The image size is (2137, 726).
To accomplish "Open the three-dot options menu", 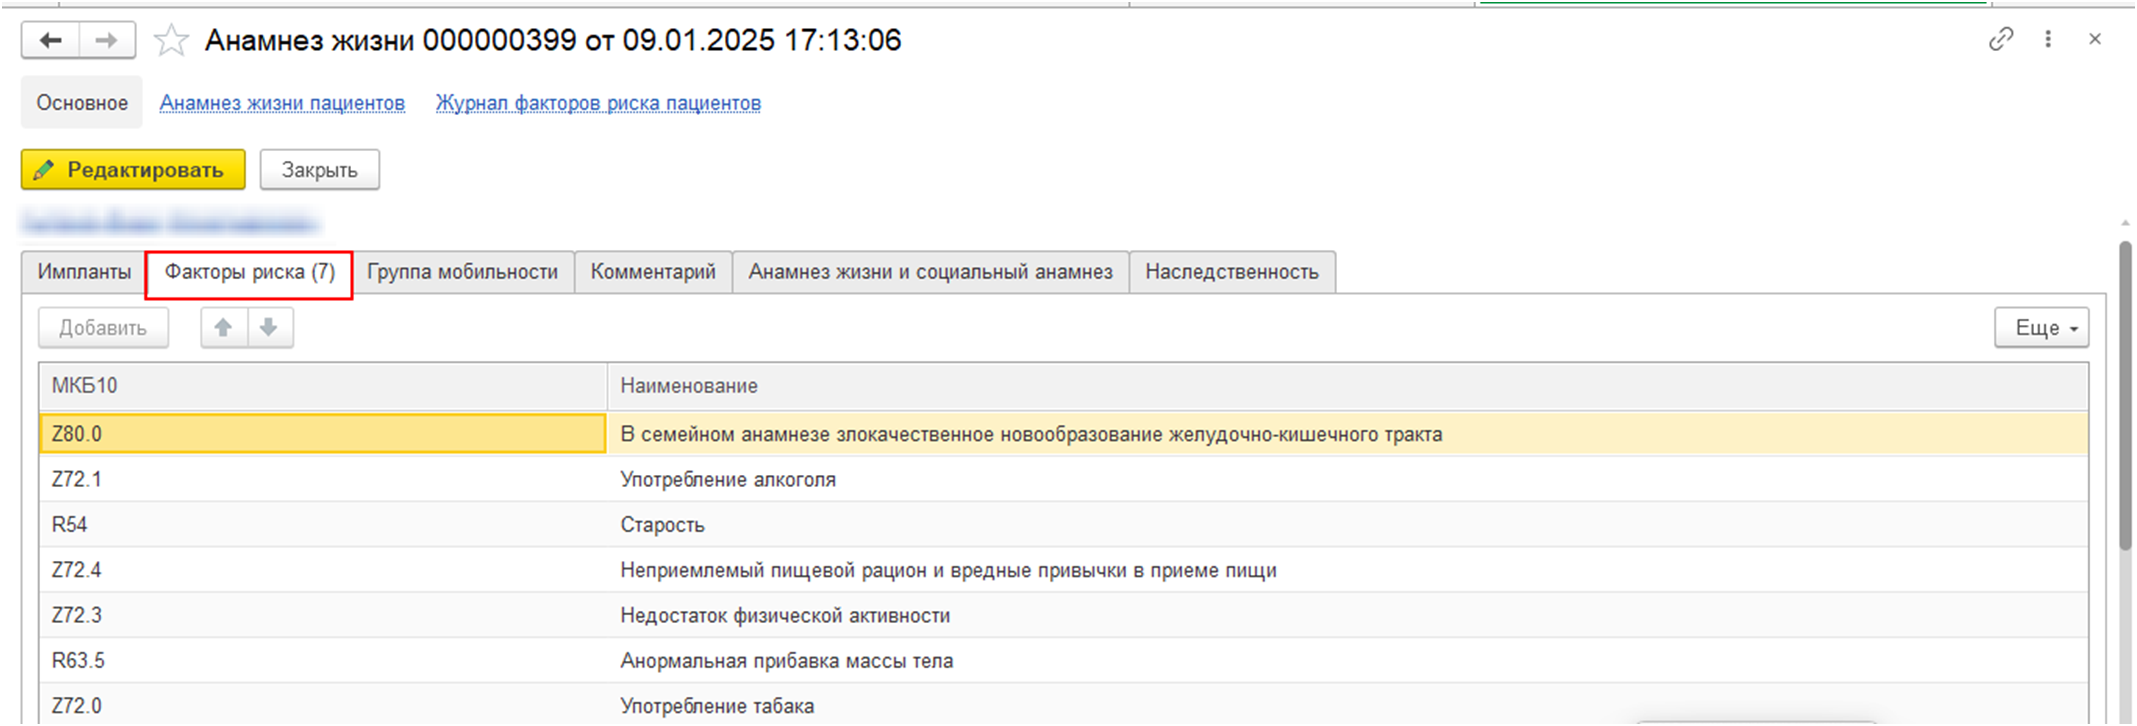I will [x=2048, y=39].
